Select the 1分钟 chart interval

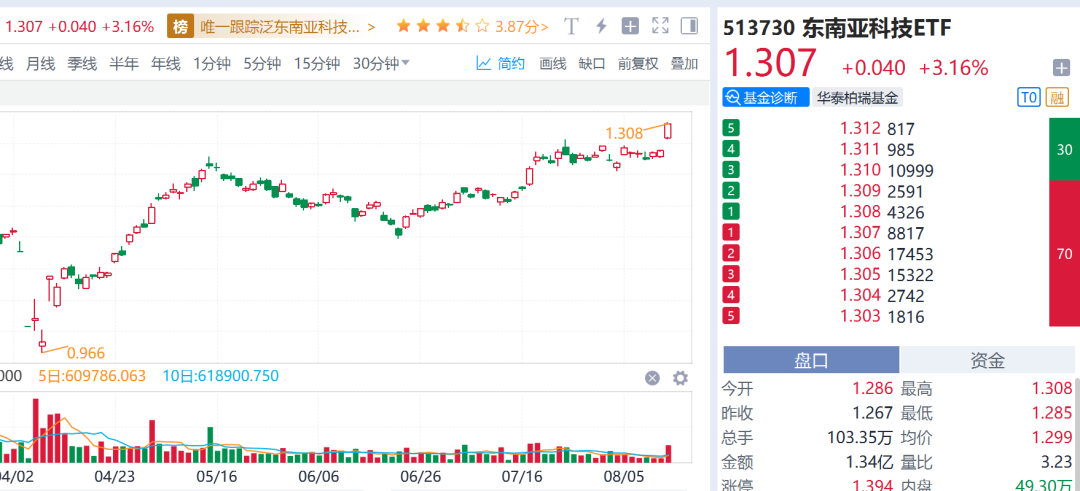(x=211, y=64)
